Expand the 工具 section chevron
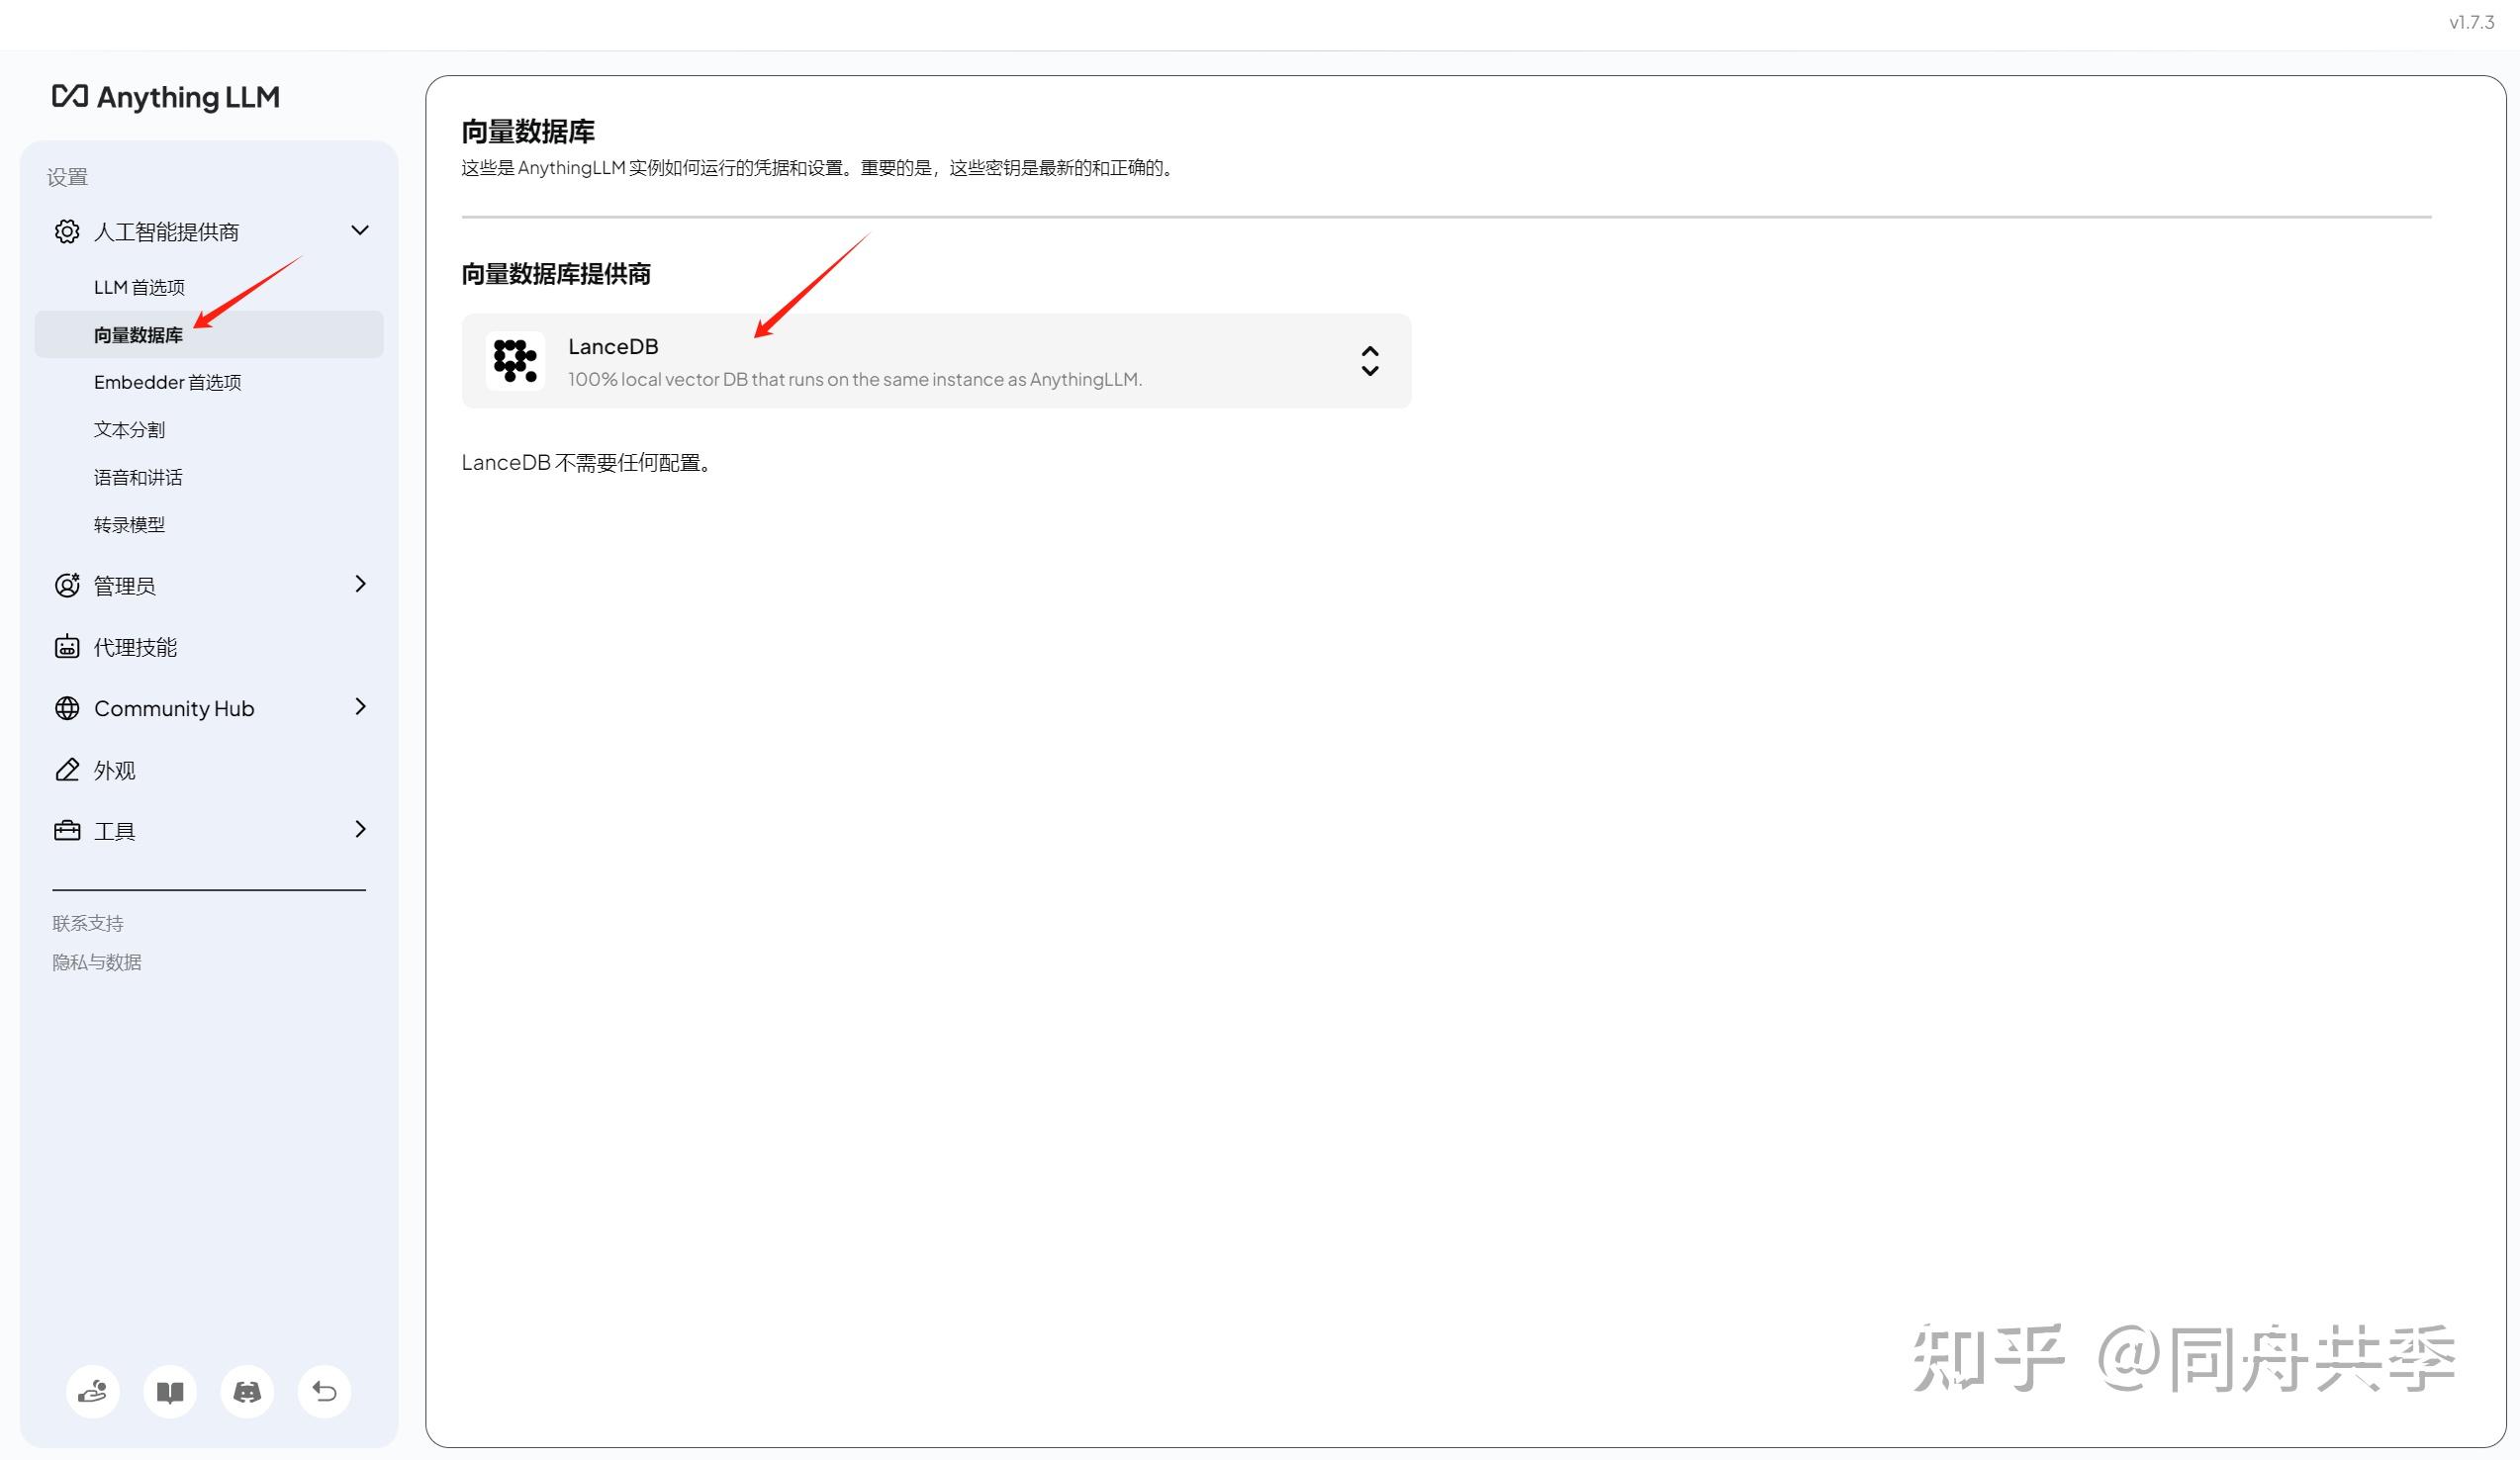2520x1460 pixels. (360, 829)
